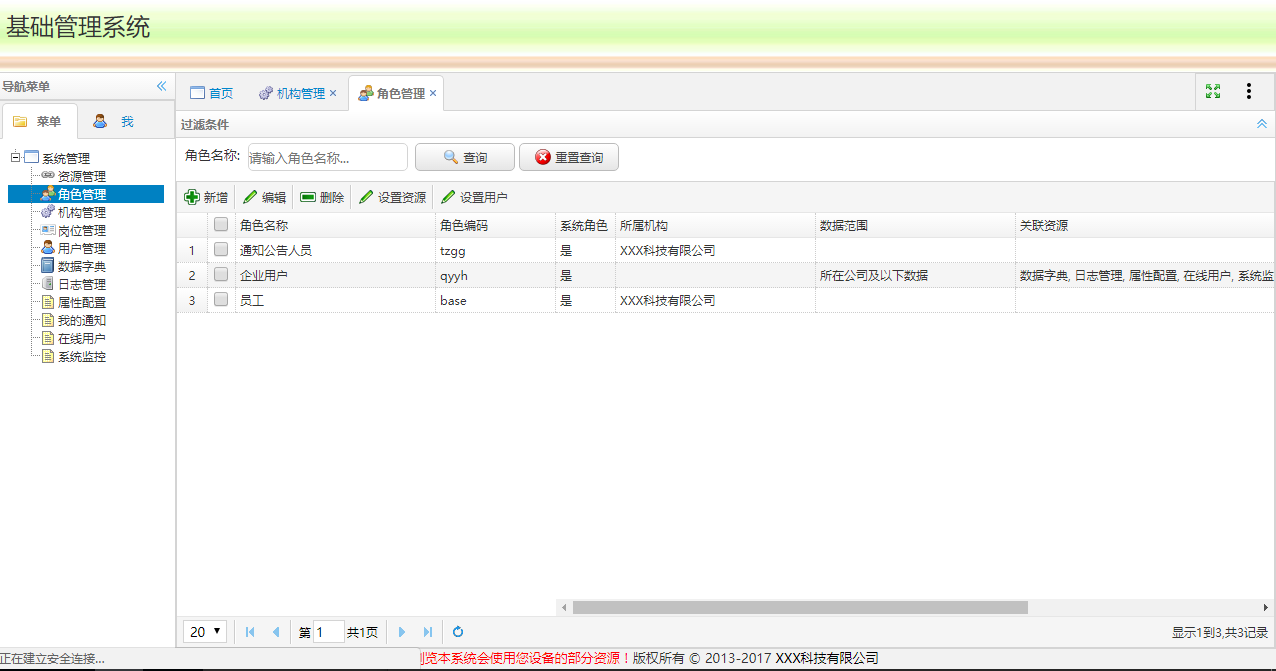Go to the next page
The image size is (1276, 671).
tap(402, 632)
